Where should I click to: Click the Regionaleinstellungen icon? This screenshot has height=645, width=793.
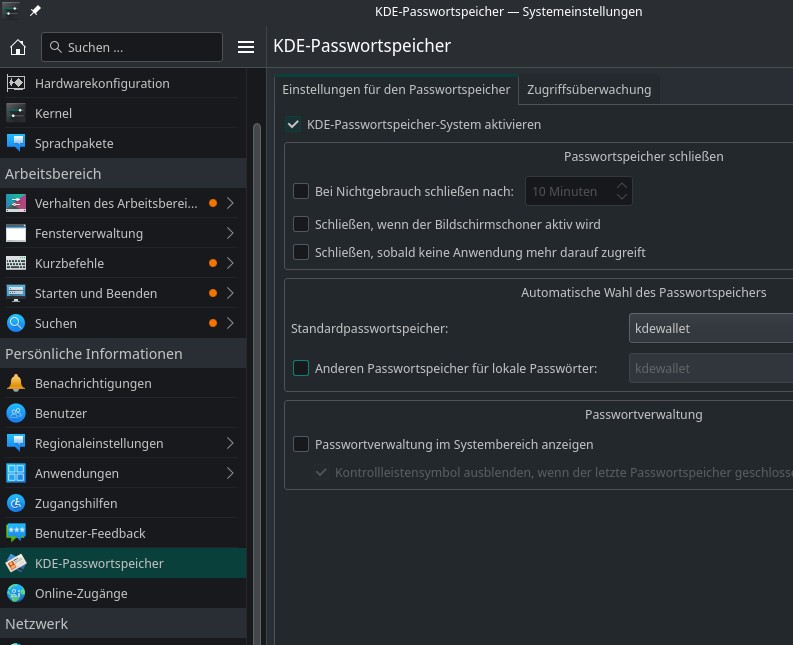16,443
